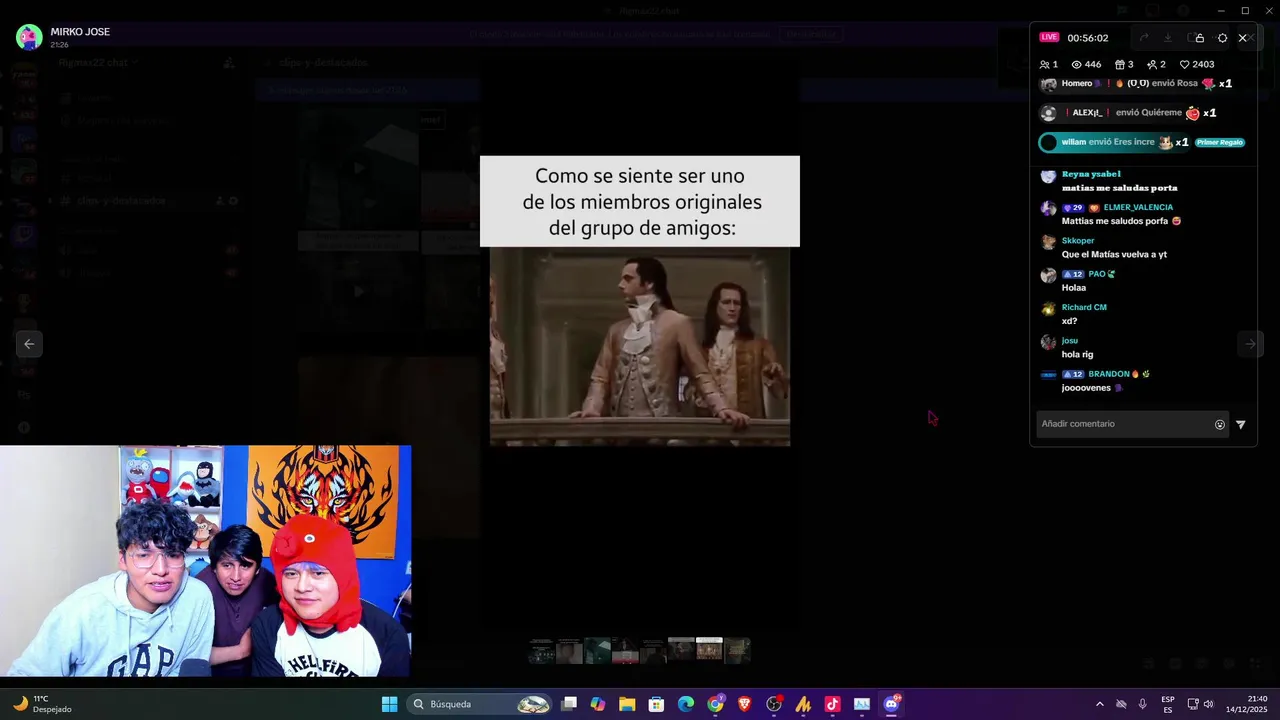
Task: Click the webcam overlay video
Action: point(205,561)
